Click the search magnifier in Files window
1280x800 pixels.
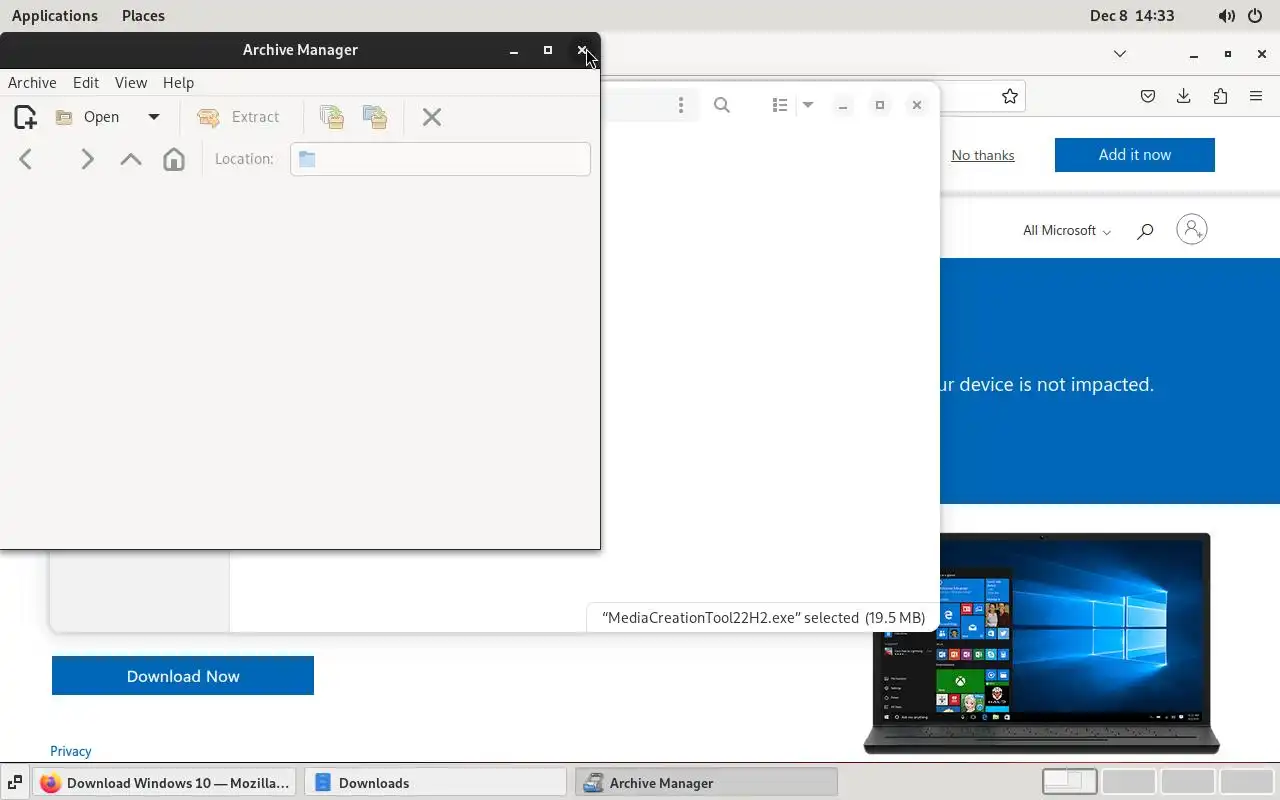(722, 105)
